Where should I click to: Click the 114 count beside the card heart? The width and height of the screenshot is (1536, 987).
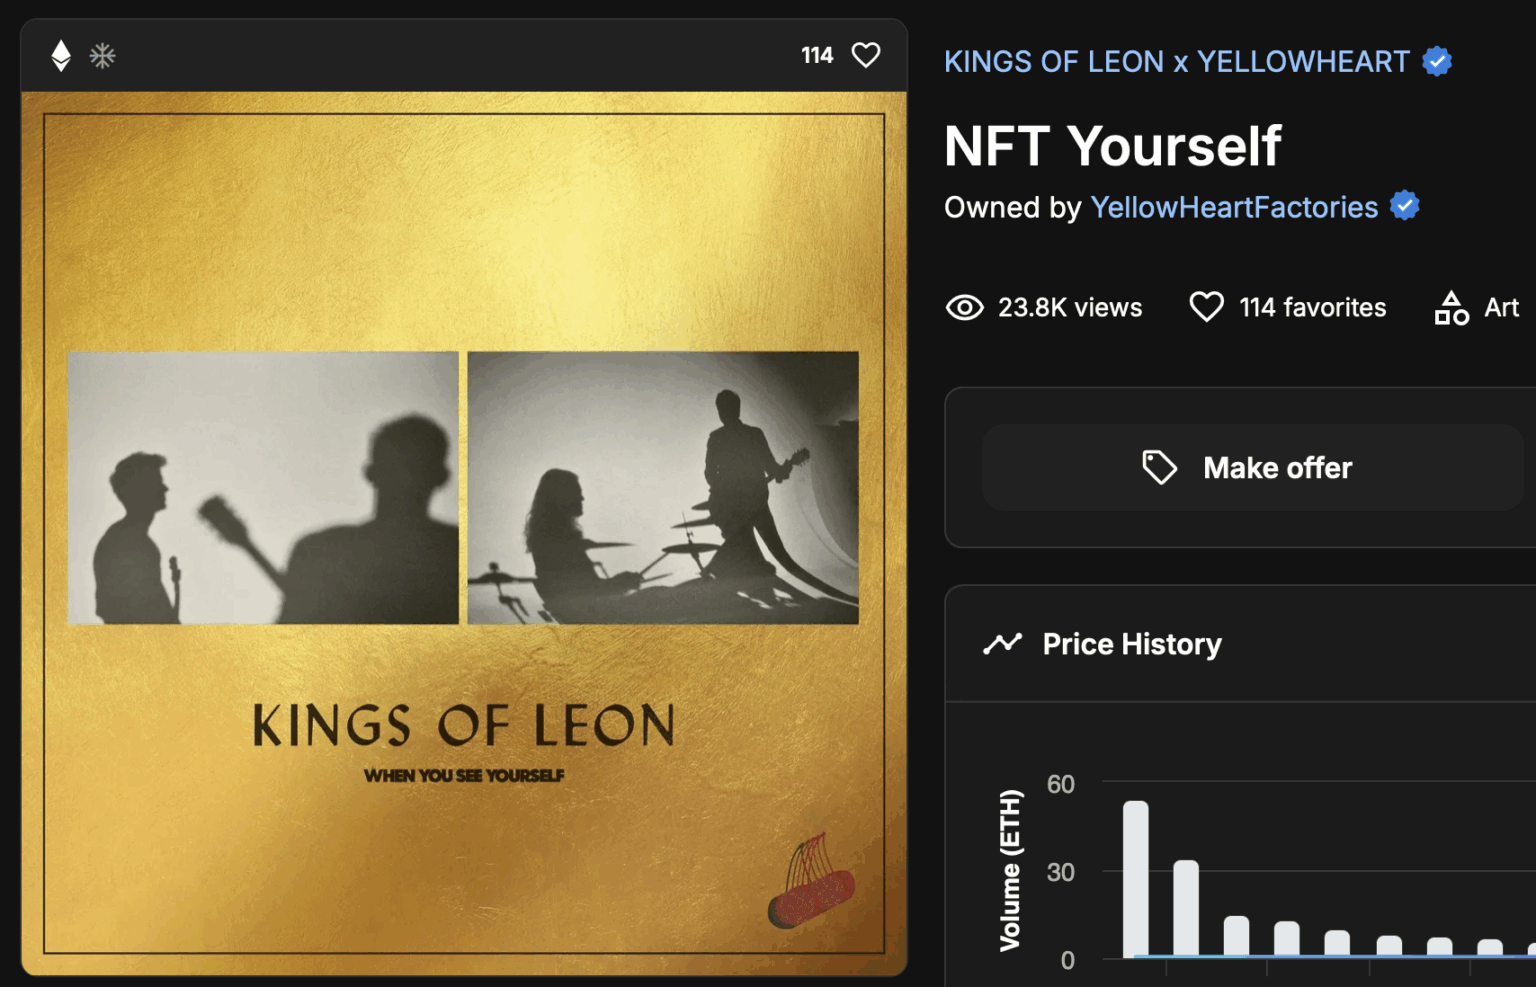point(817,56)
